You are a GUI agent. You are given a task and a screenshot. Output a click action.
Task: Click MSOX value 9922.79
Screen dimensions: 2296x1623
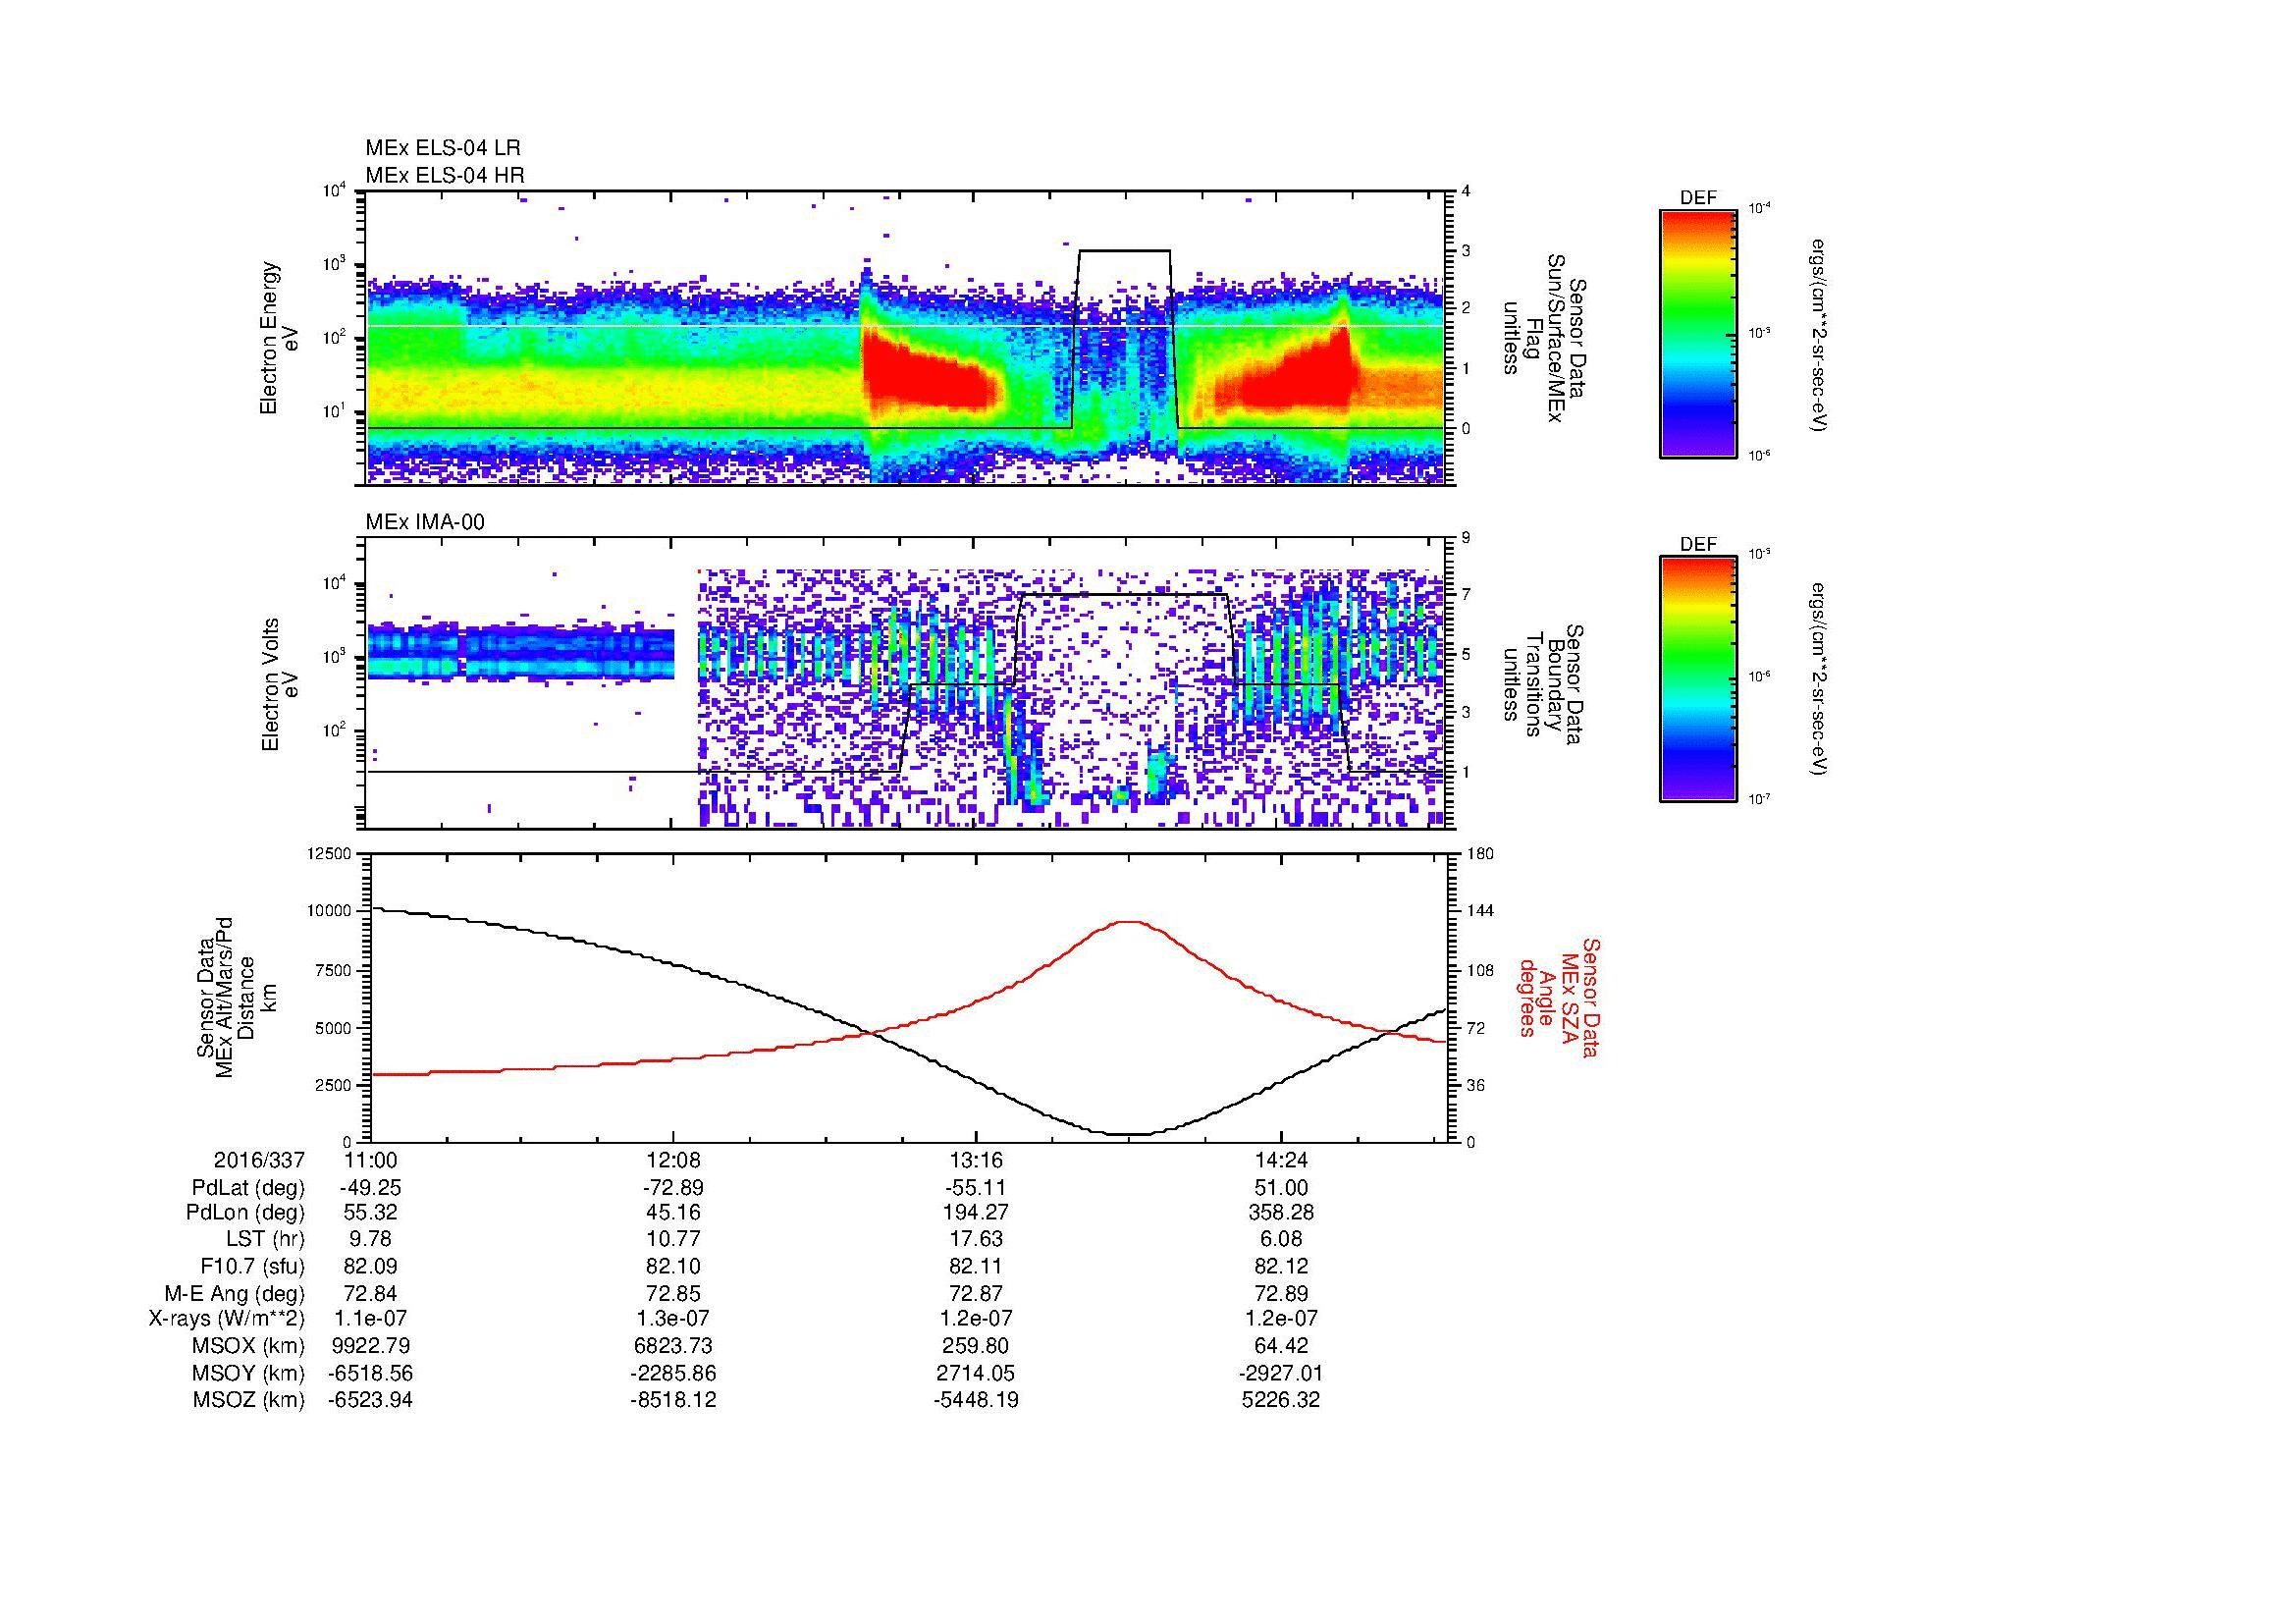(x=371, y=1346)
